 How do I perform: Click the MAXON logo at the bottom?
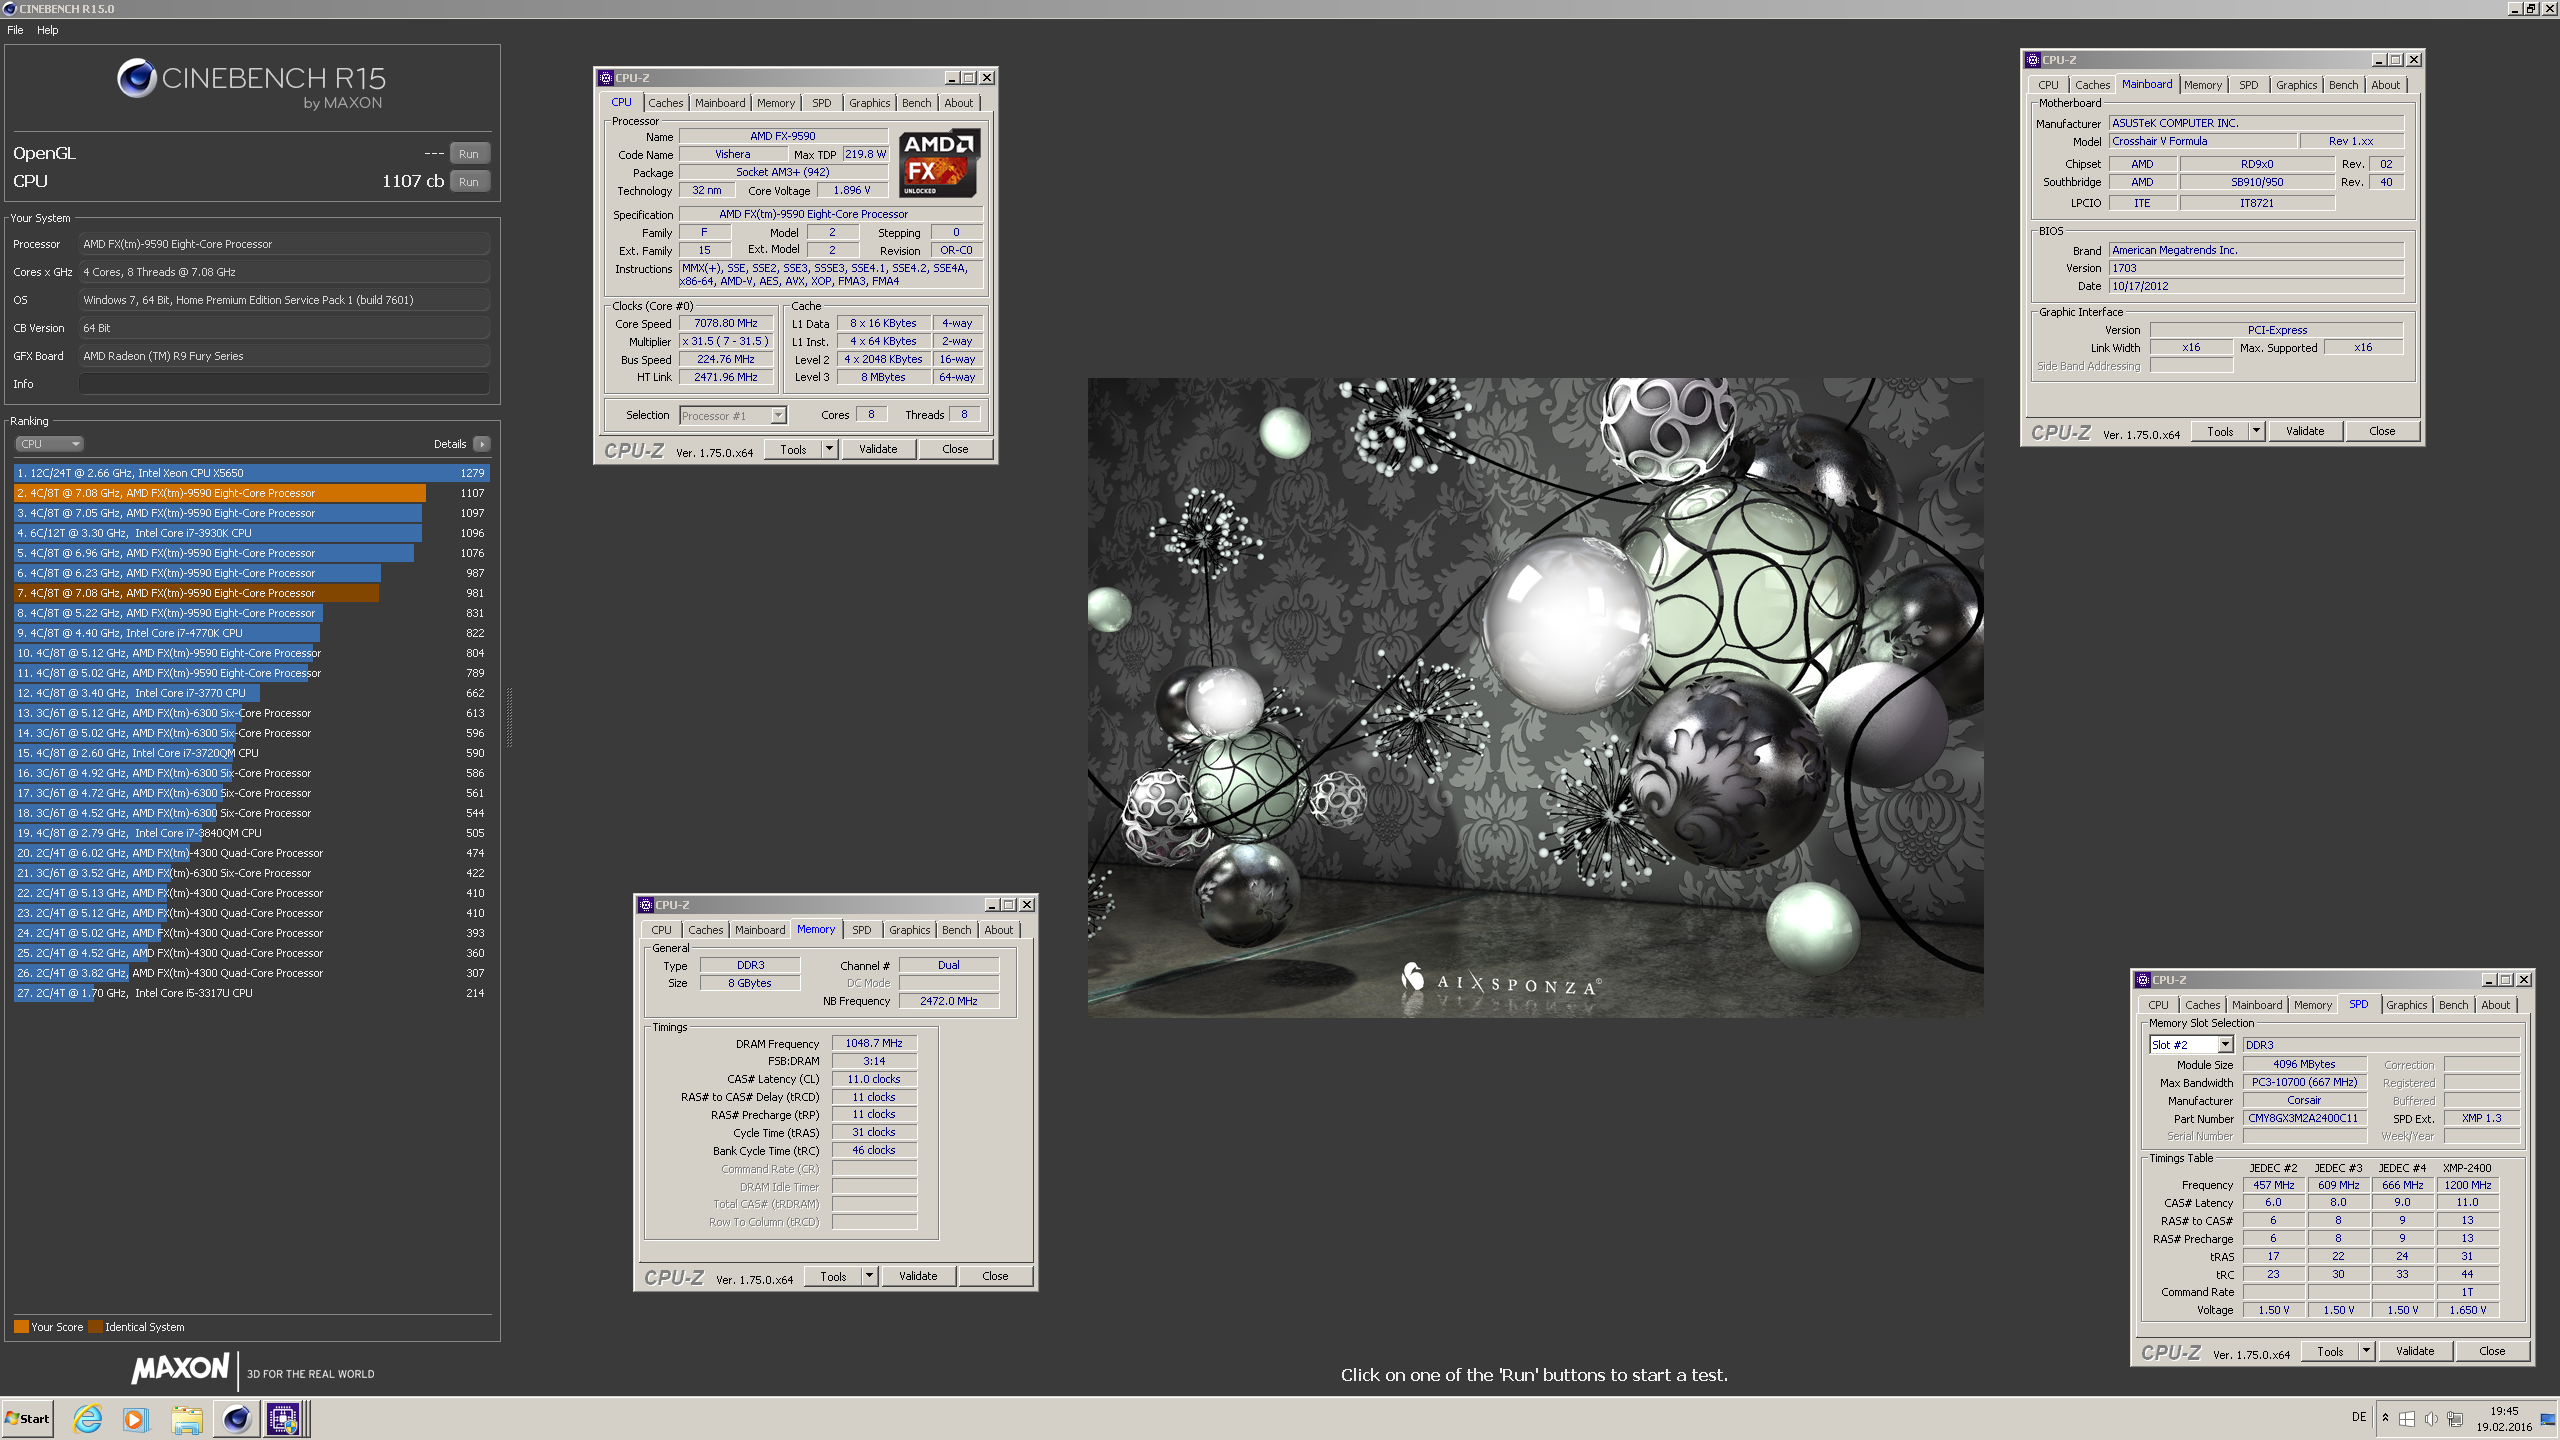click(x=181, y=1368)
